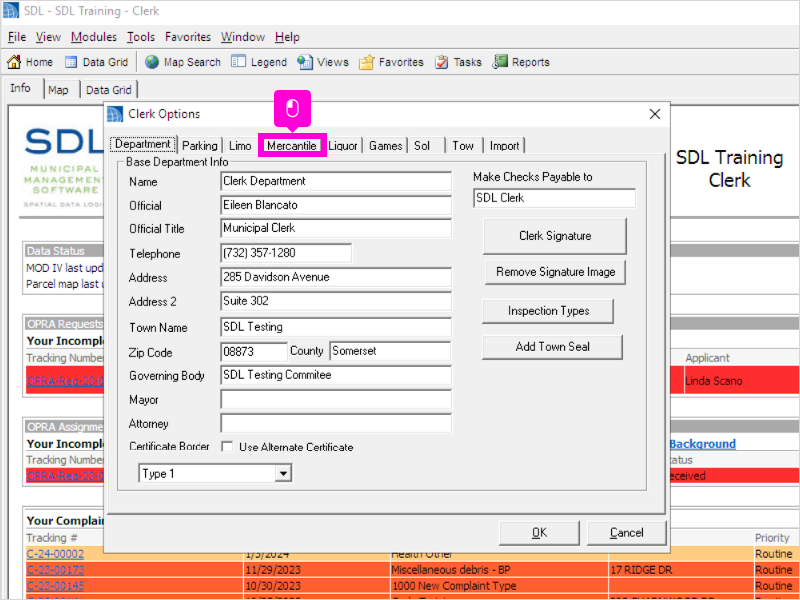Open Inspection Types button

pos(548,311)
